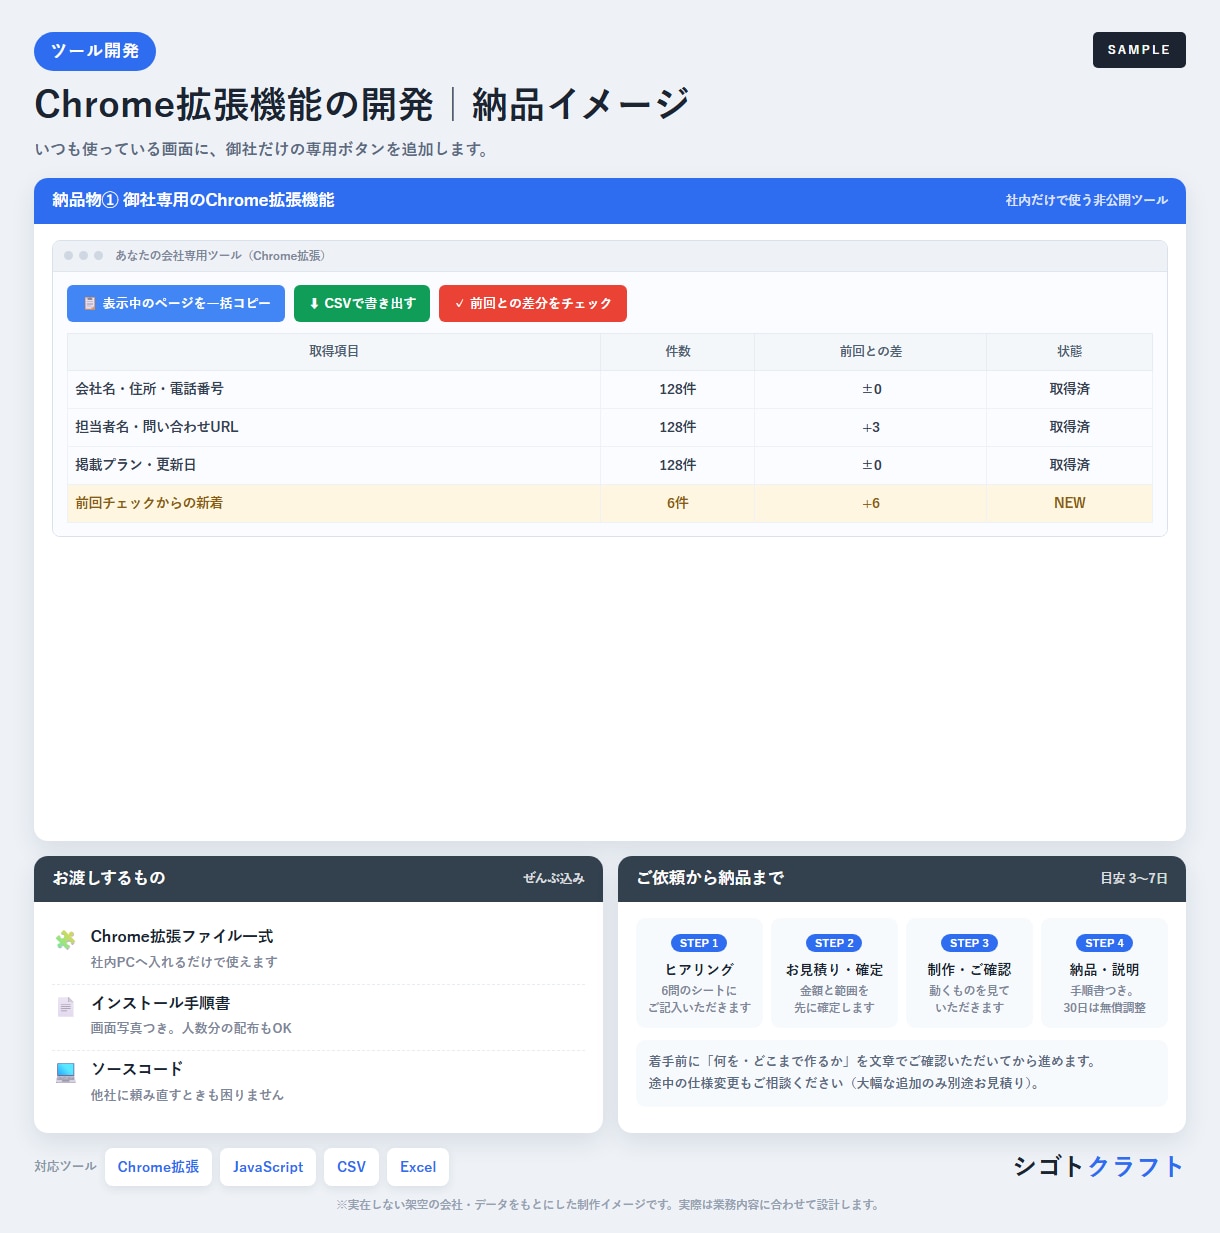
Task: Click the ヒアリング step title
Action: [x=699, y=970]
